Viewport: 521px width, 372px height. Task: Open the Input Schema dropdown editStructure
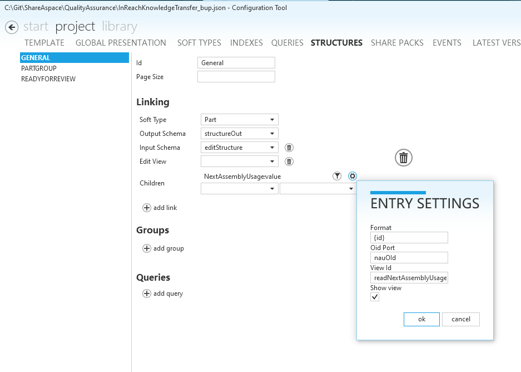[x=239, y=147]
